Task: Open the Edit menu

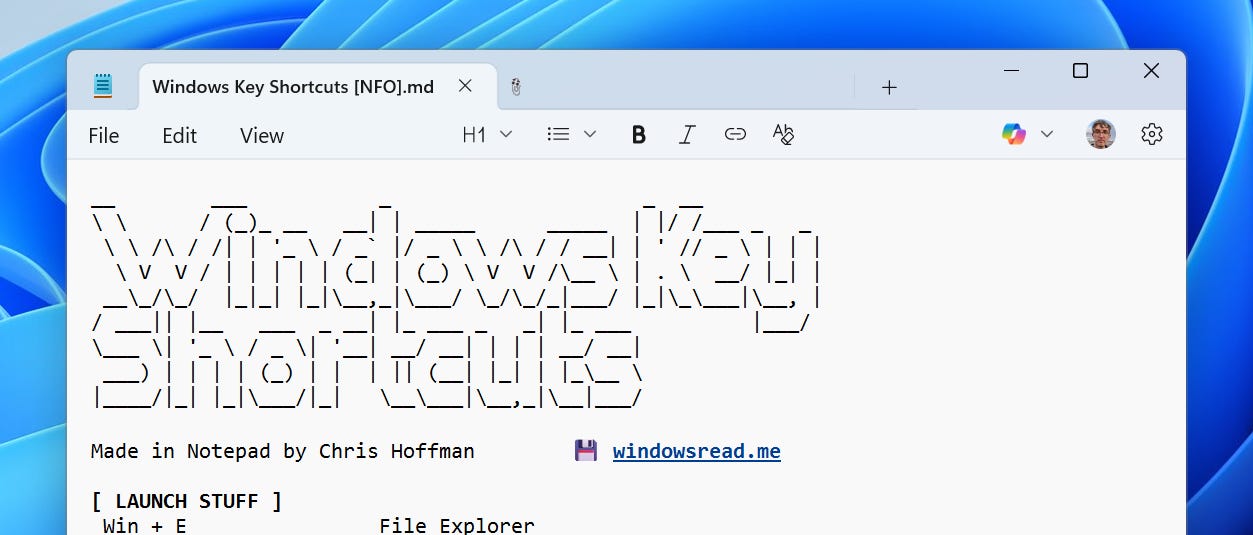Action: pos(179,136)
